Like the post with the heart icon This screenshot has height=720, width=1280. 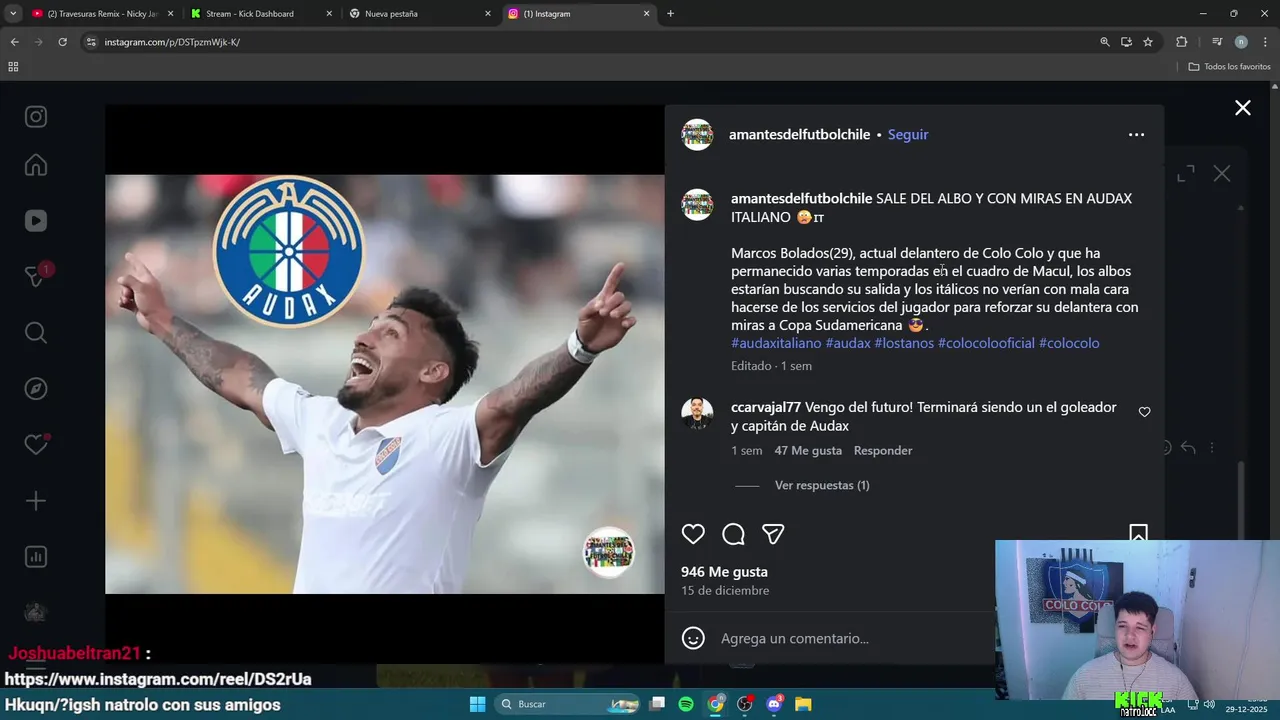coord(693,534)
